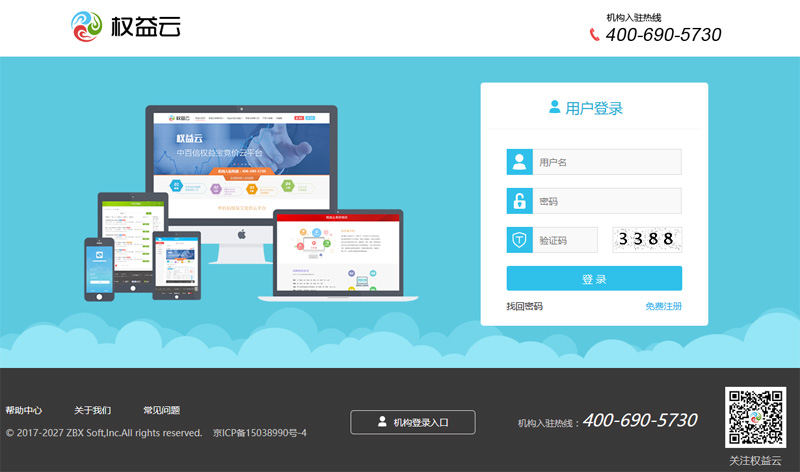The width and height of the screenshot is (800, 472).
Task: Refresh the captcha image showing 3388
Action: [x=647, y=240]
